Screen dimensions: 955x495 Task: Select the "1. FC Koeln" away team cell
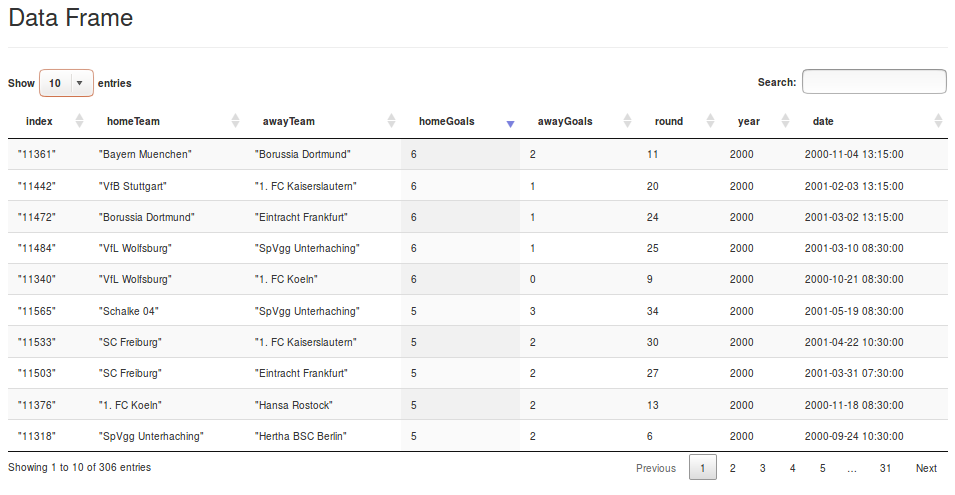click(x=286, y=279)
